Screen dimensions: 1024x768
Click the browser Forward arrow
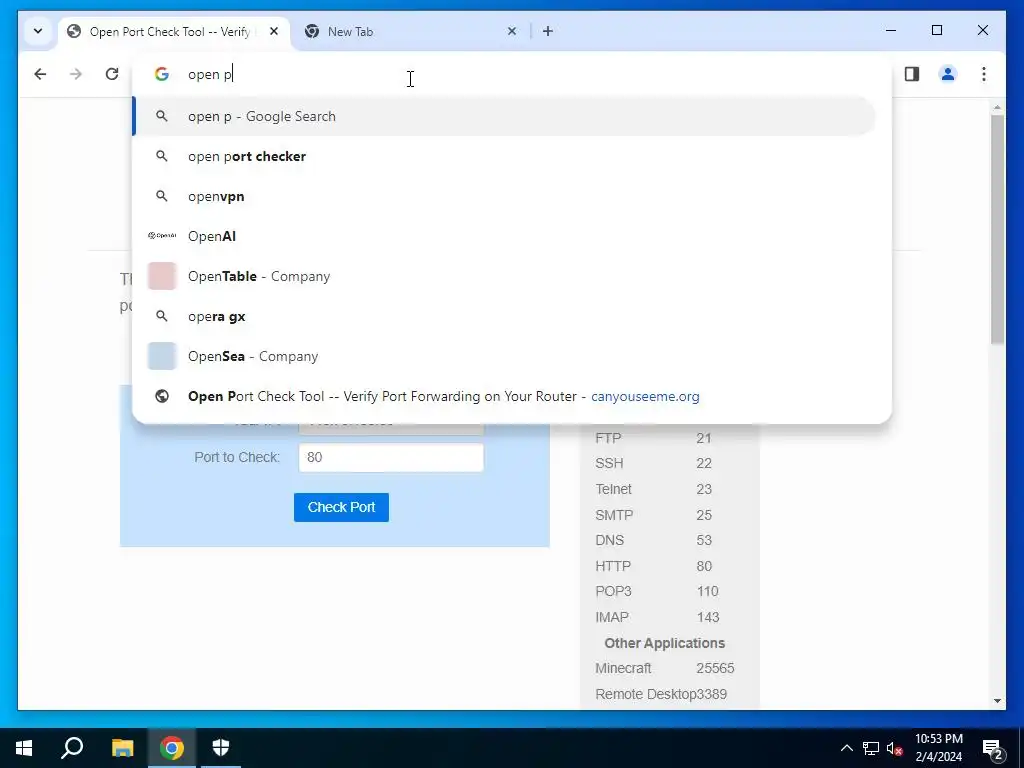click(76, 74)
